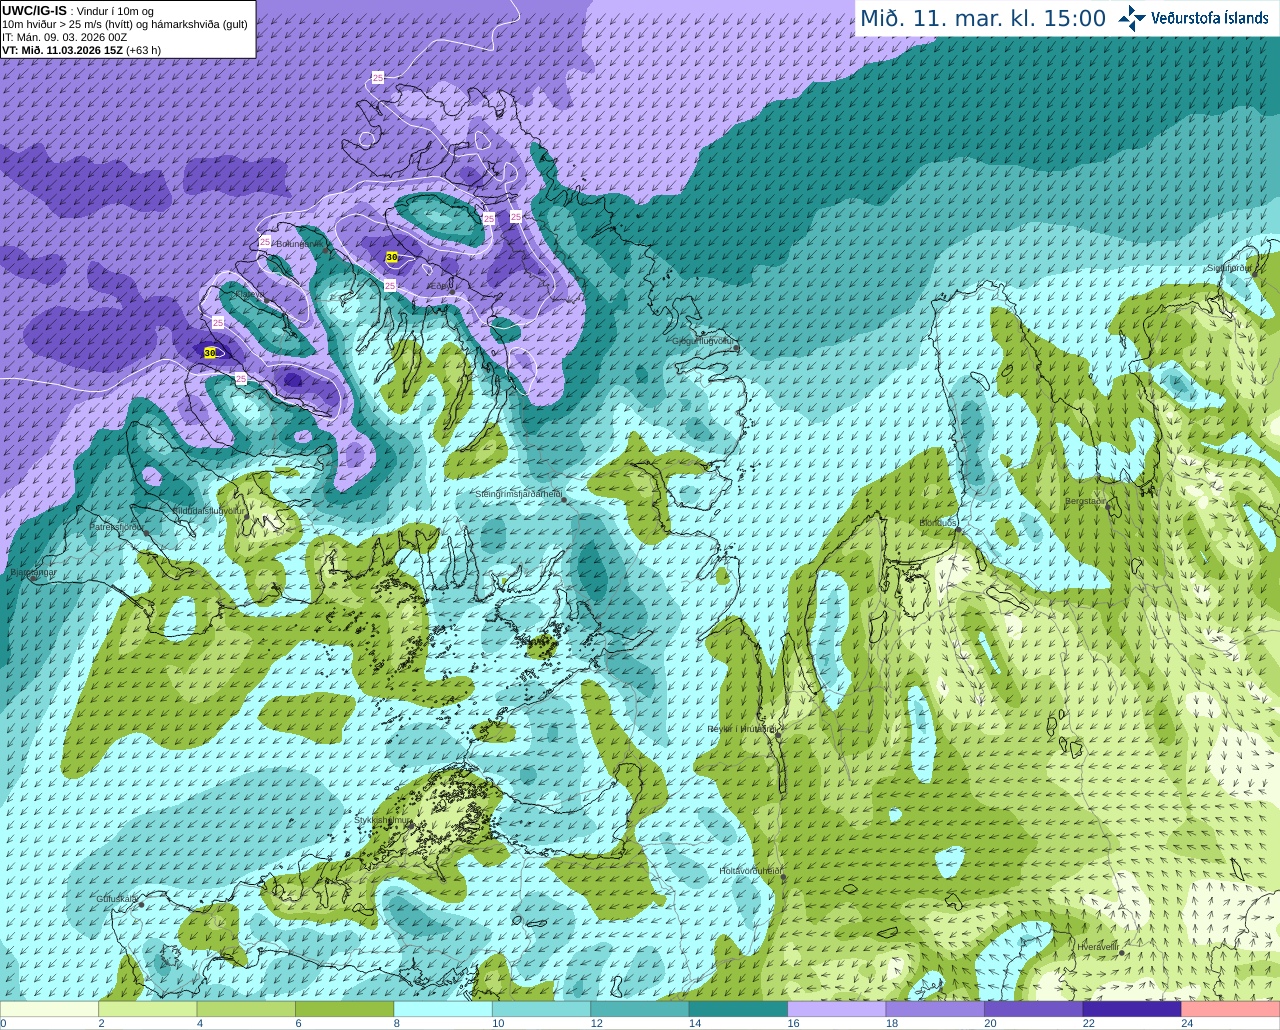Click the yellow 30 gust label offshore in the west
Image resolution: width=1280 pixels, height=1030 pixels.
pos(210,353)
